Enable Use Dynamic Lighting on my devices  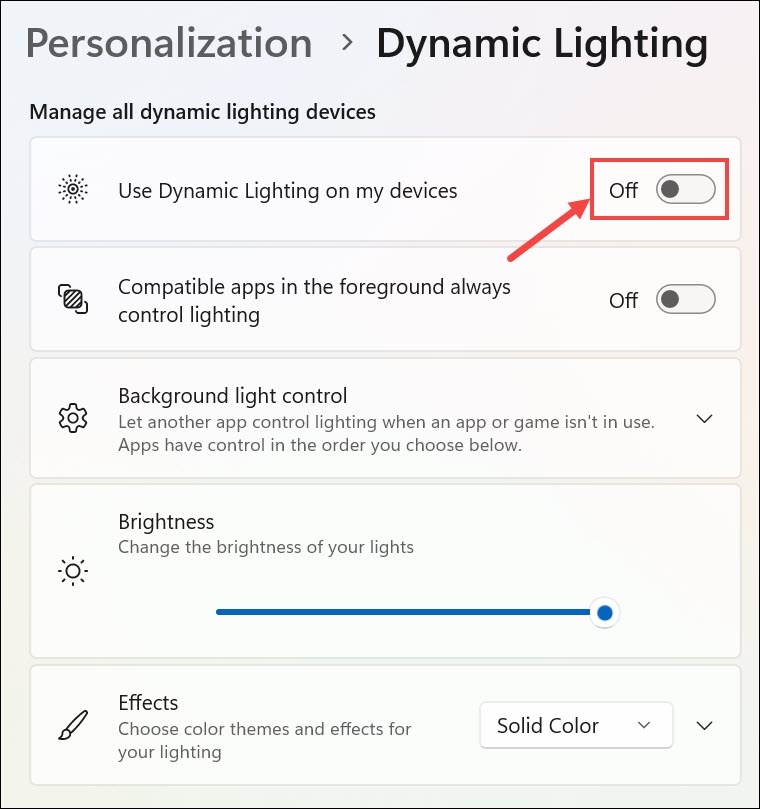[685, 189]
